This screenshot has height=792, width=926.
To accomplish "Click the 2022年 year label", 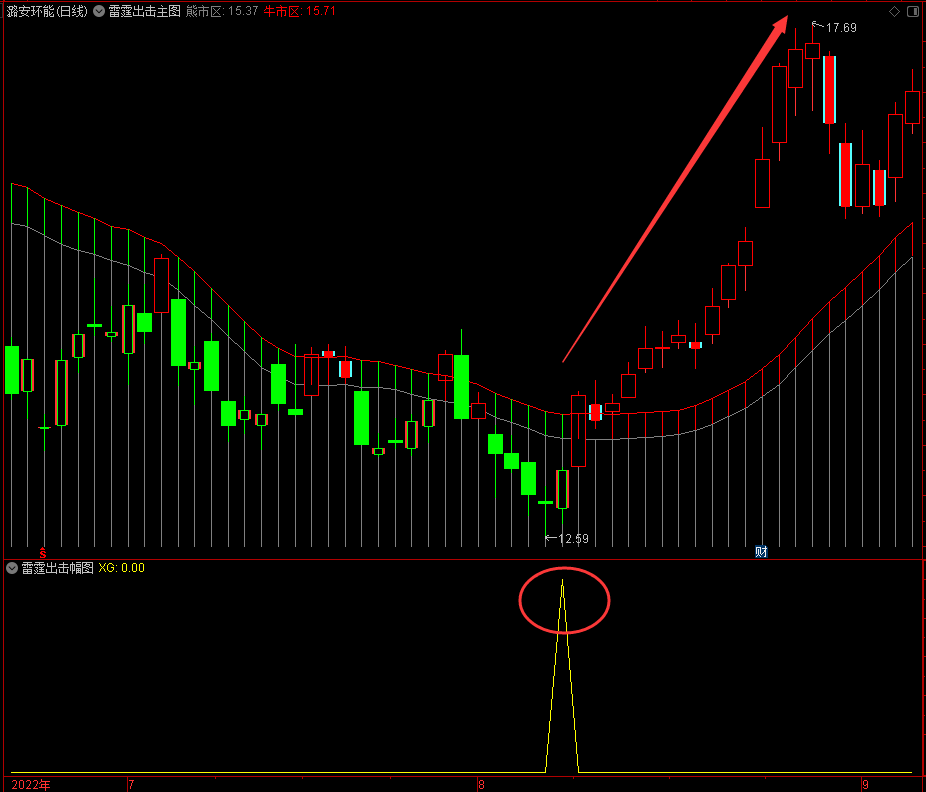I will click(x=31, y=785).
